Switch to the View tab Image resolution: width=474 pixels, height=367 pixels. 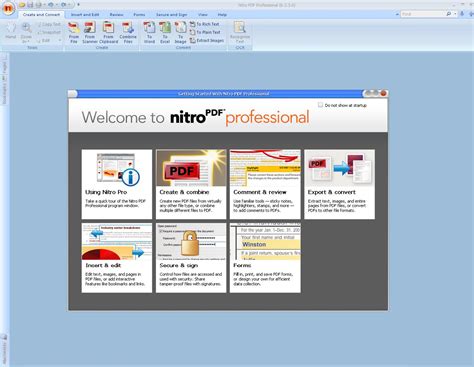tap(203, 15)
